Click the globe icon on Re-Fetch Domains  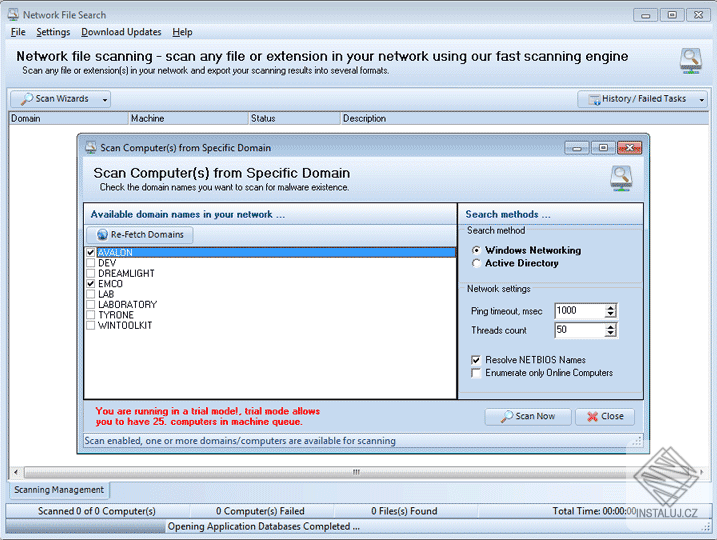coord(102,235)
